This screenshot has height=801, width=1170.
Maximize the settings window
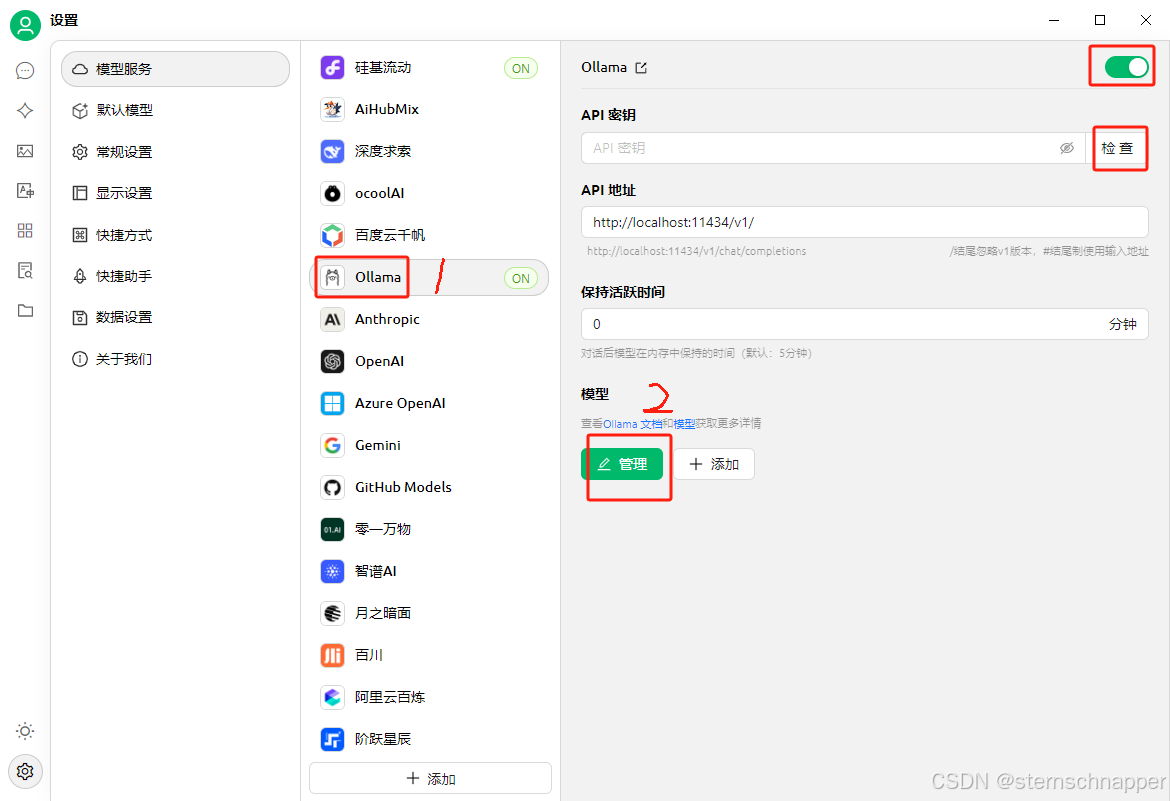[x=1100, y=20]
